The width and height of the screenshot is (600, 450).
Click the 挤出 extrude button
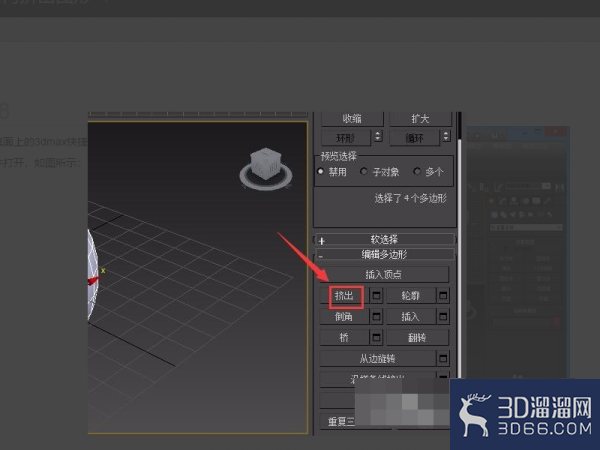(344, 296)
